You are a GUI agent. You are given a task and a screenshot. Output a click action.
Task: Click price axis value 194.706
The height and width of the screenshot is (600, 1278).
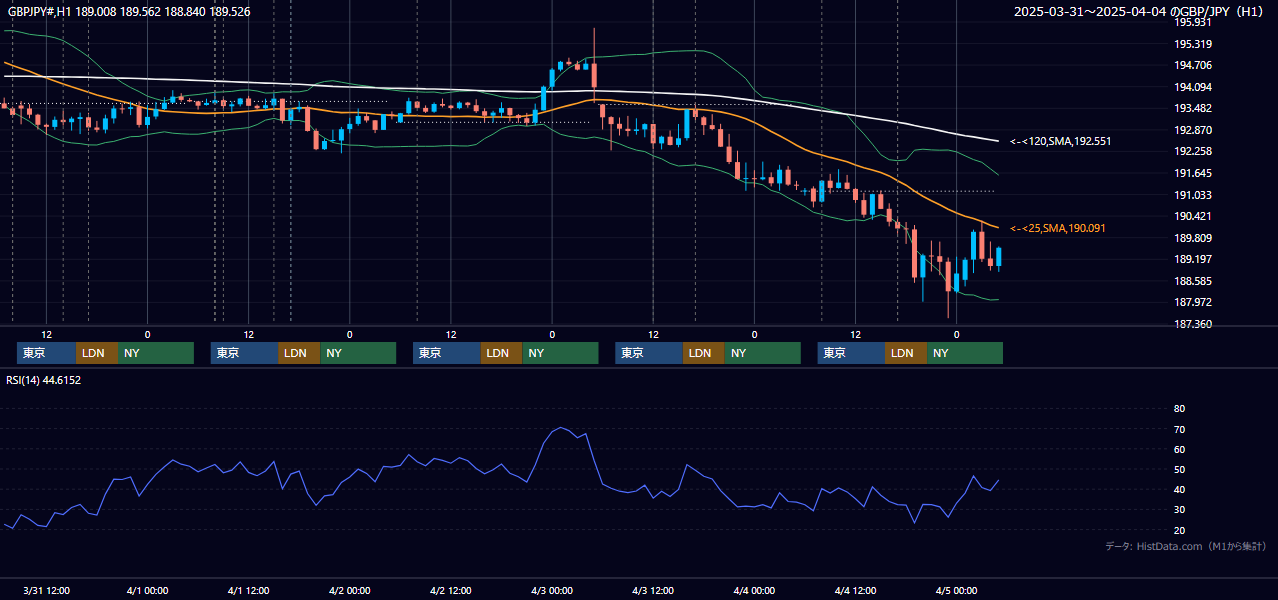[x=1193, y=66]
